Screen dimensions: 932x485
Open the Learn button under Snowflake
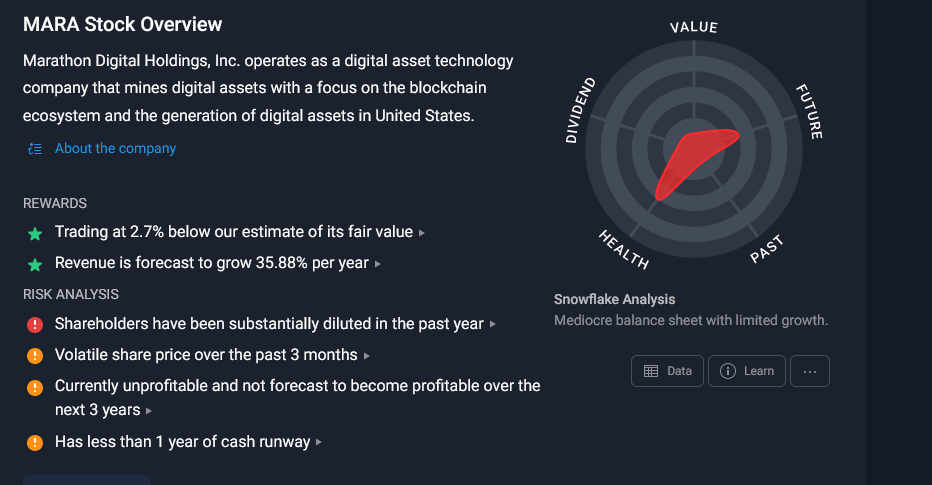(x=747, y=371)
